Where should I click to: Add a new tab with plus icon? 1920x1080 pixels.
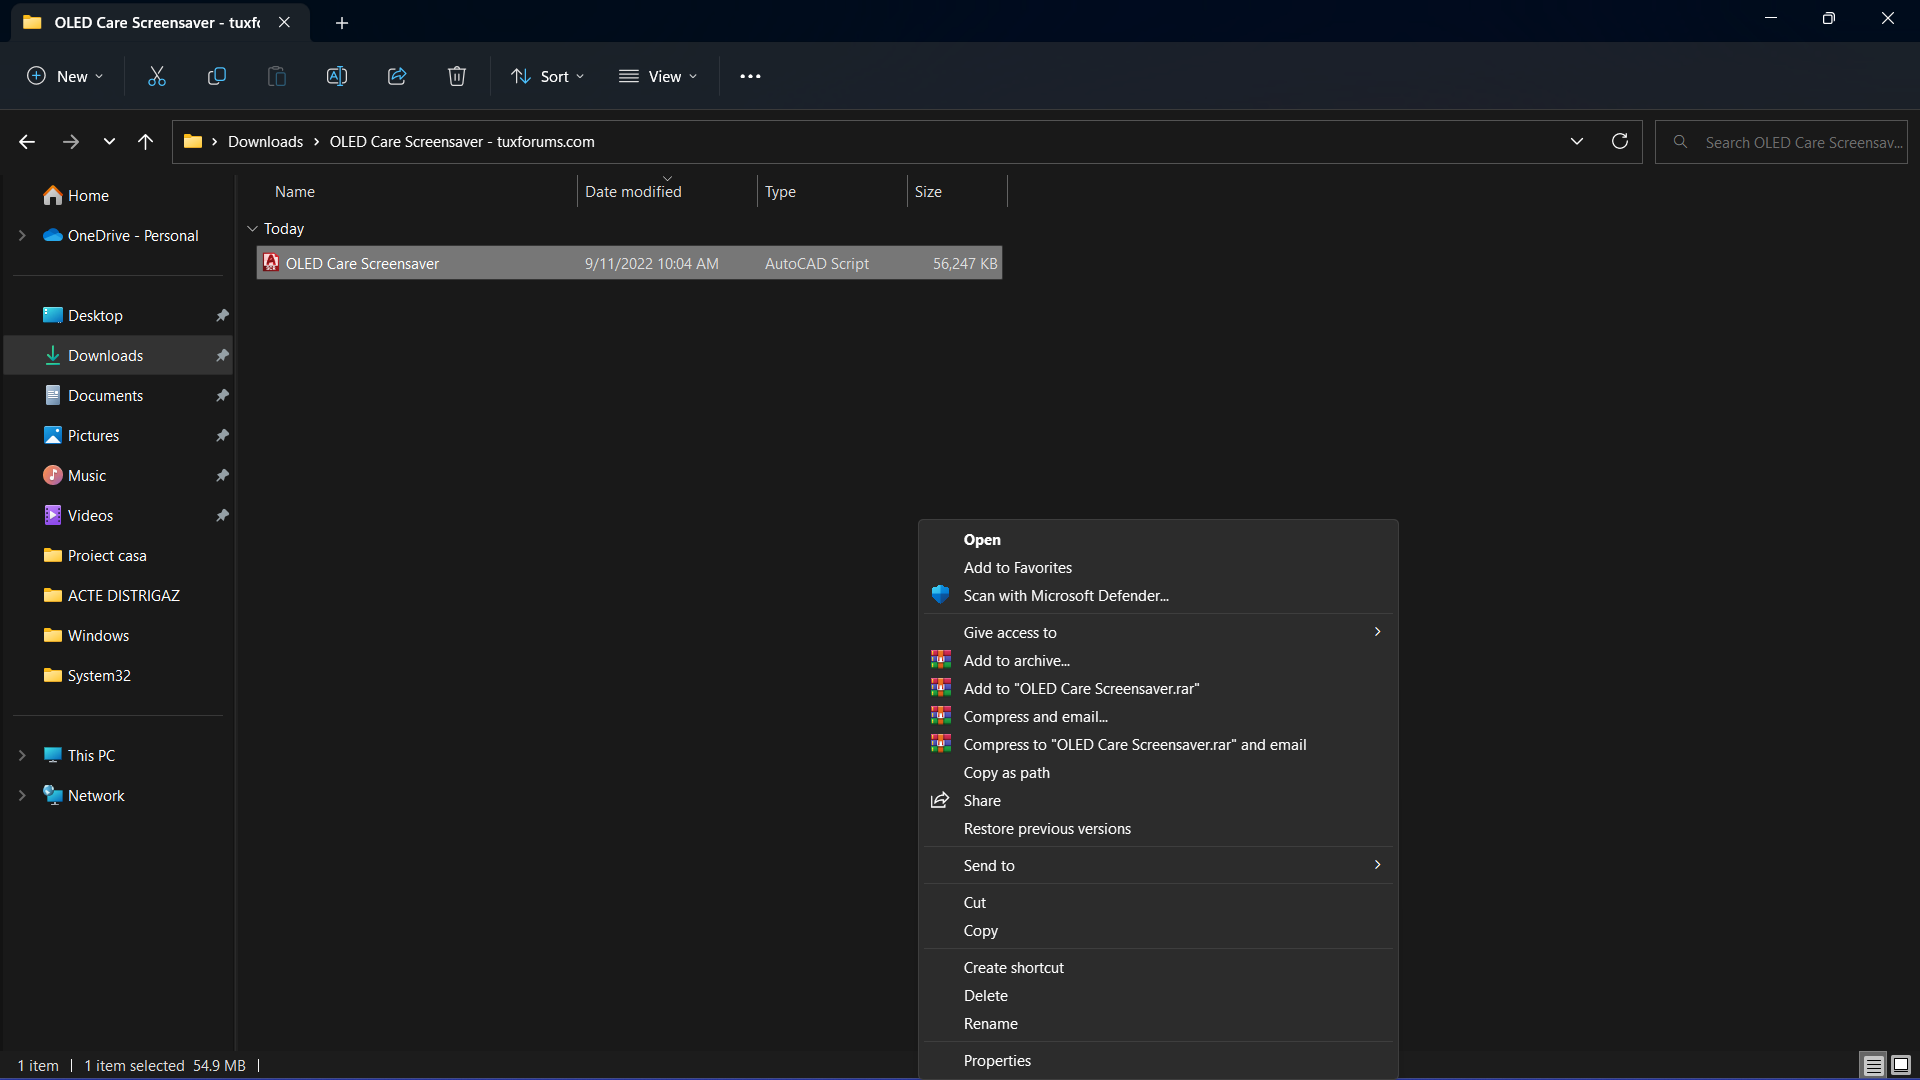click(x=342, y=22)
